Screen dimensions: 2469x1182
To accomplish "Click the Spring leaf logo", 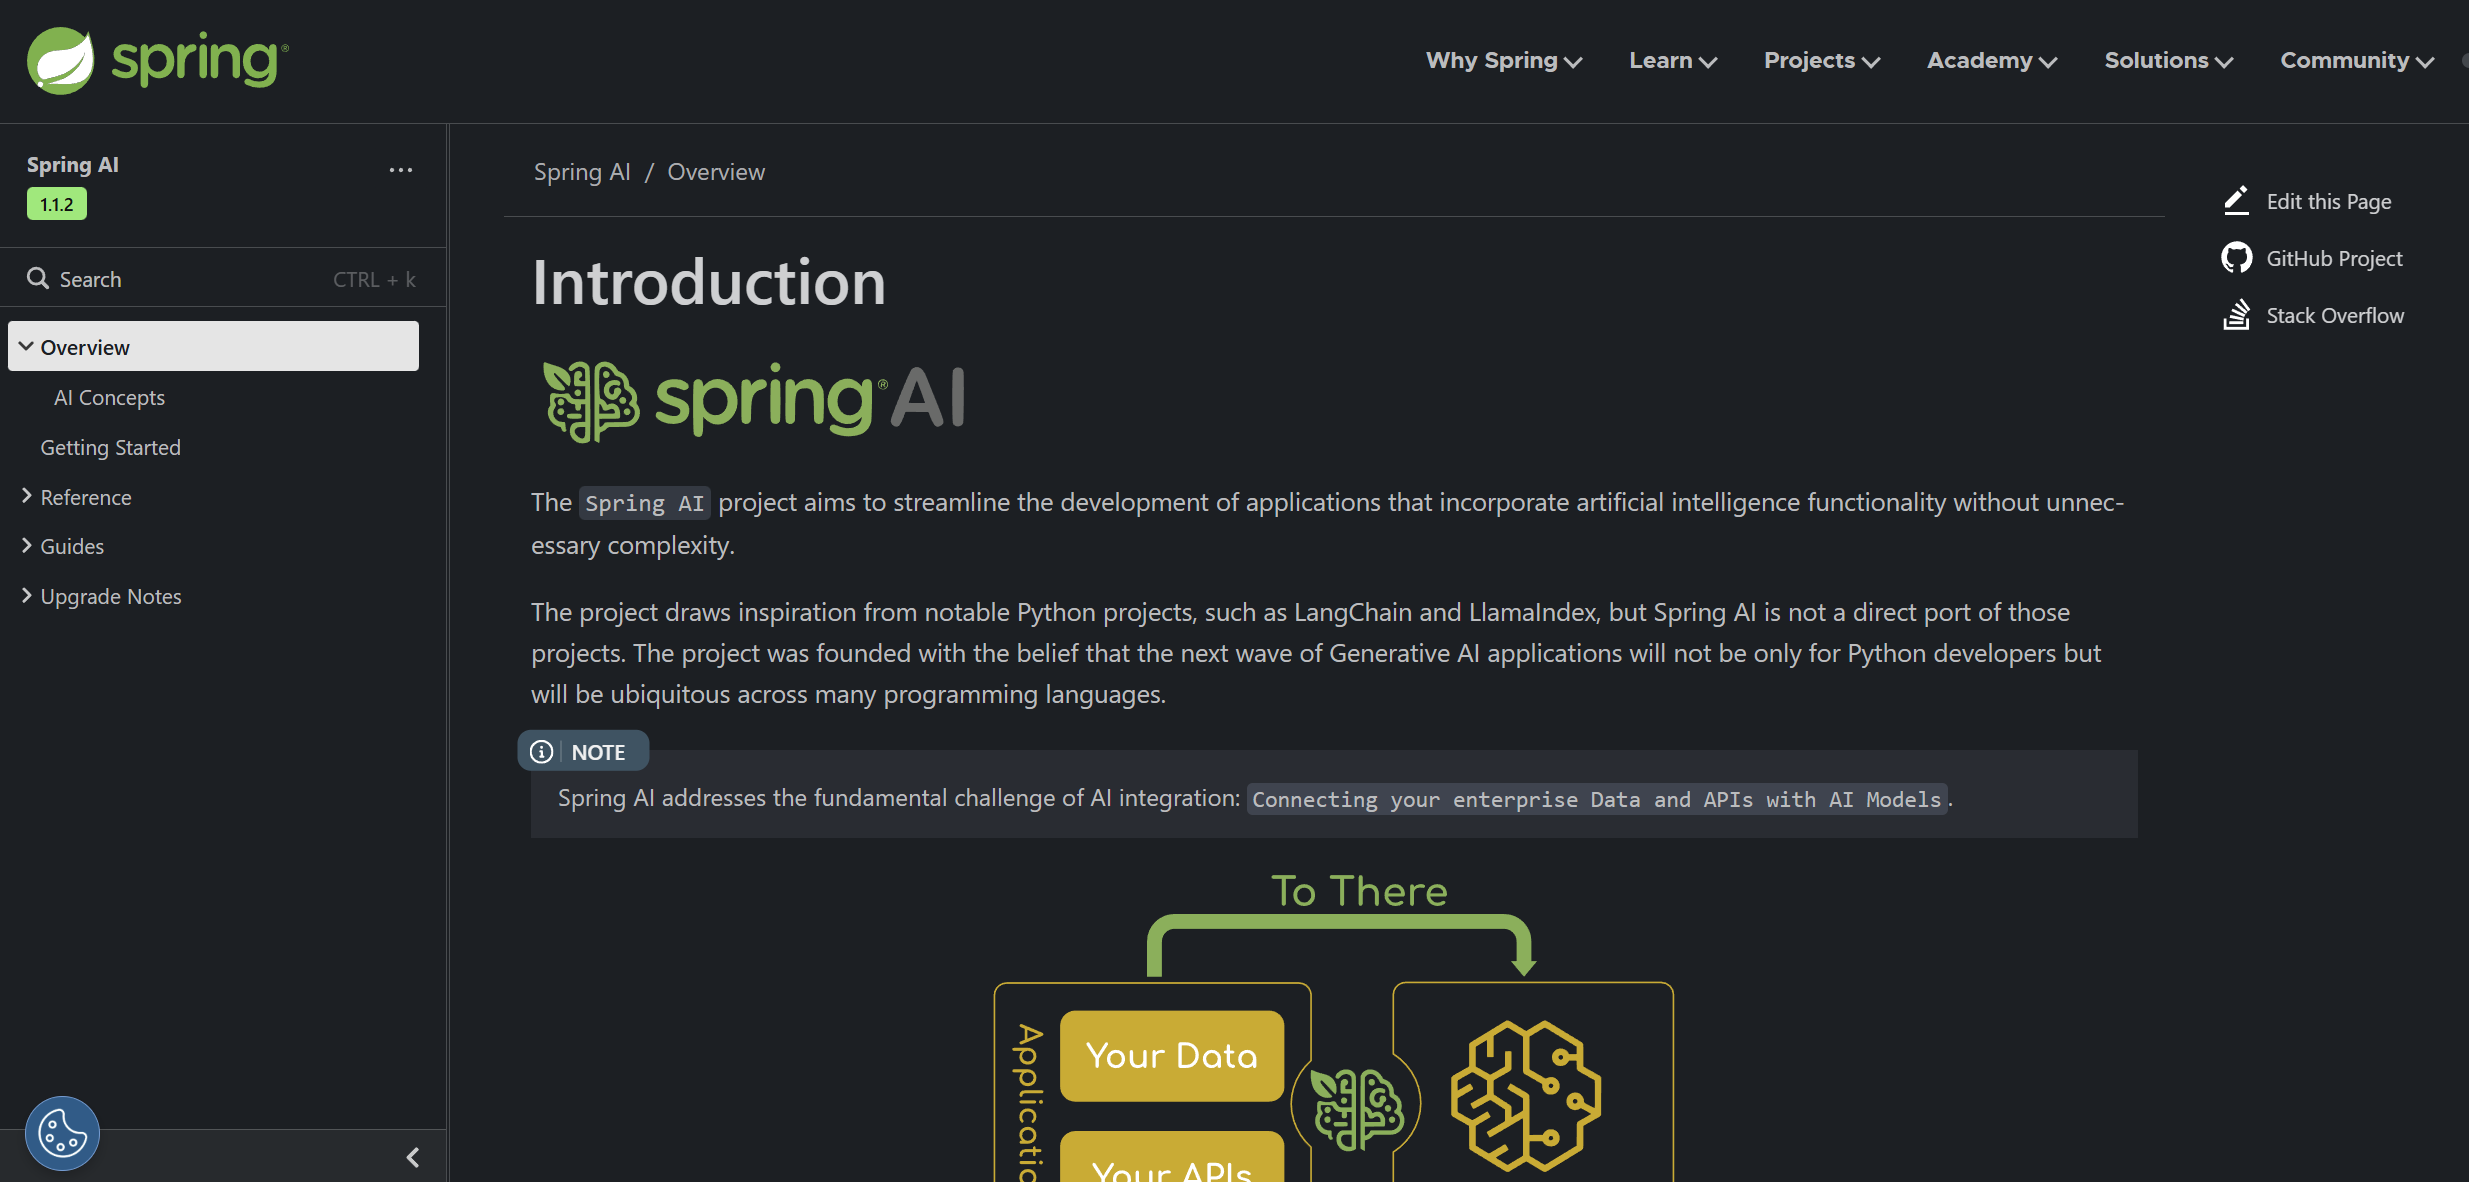I will tap(60, 60).
